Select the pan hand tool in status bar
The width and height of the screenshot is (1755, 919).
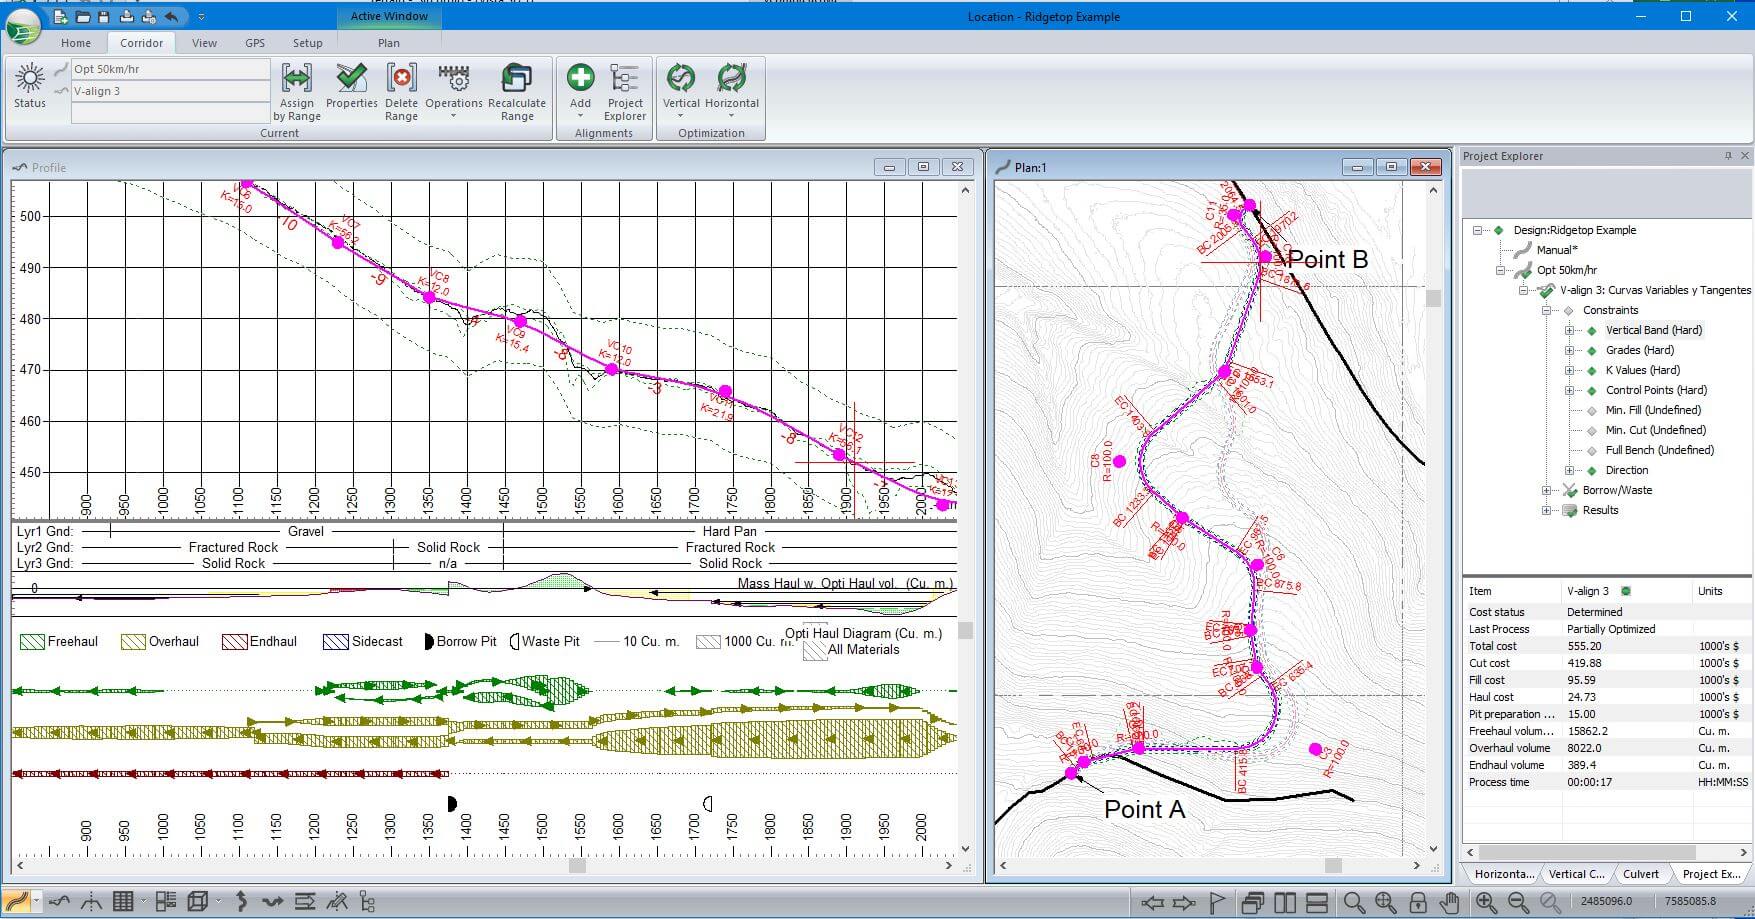(1449, 902)
